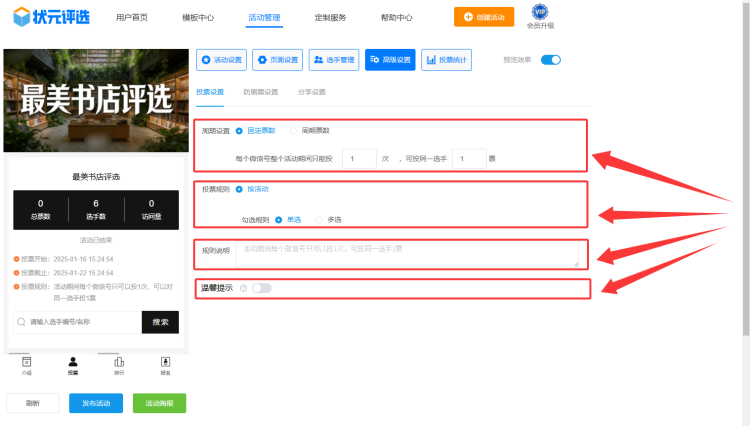Click the 最美书店评选 banner image
The width and height of the screenshot is (750, 426).
click(96, 100)
